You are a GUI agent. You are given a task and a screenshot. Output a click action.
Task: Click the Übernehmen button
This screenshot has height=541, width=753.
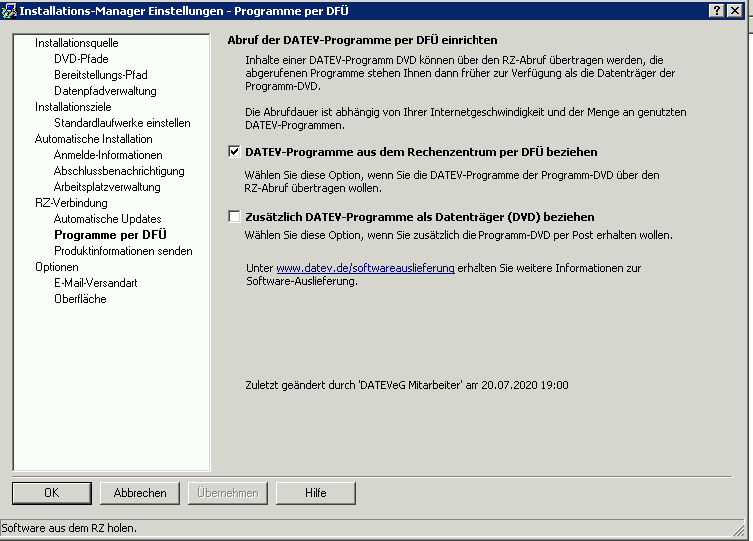coord(228,493)
